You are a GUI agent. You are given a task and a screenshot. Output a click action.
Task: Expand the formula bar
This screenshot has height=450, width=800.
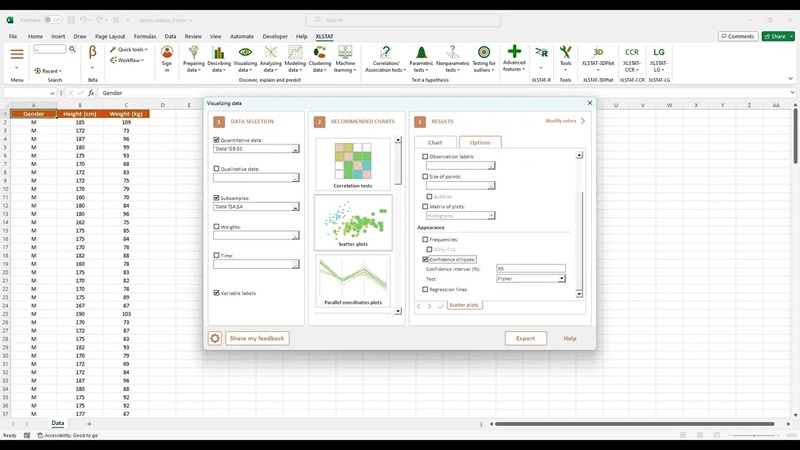[792, 93]
